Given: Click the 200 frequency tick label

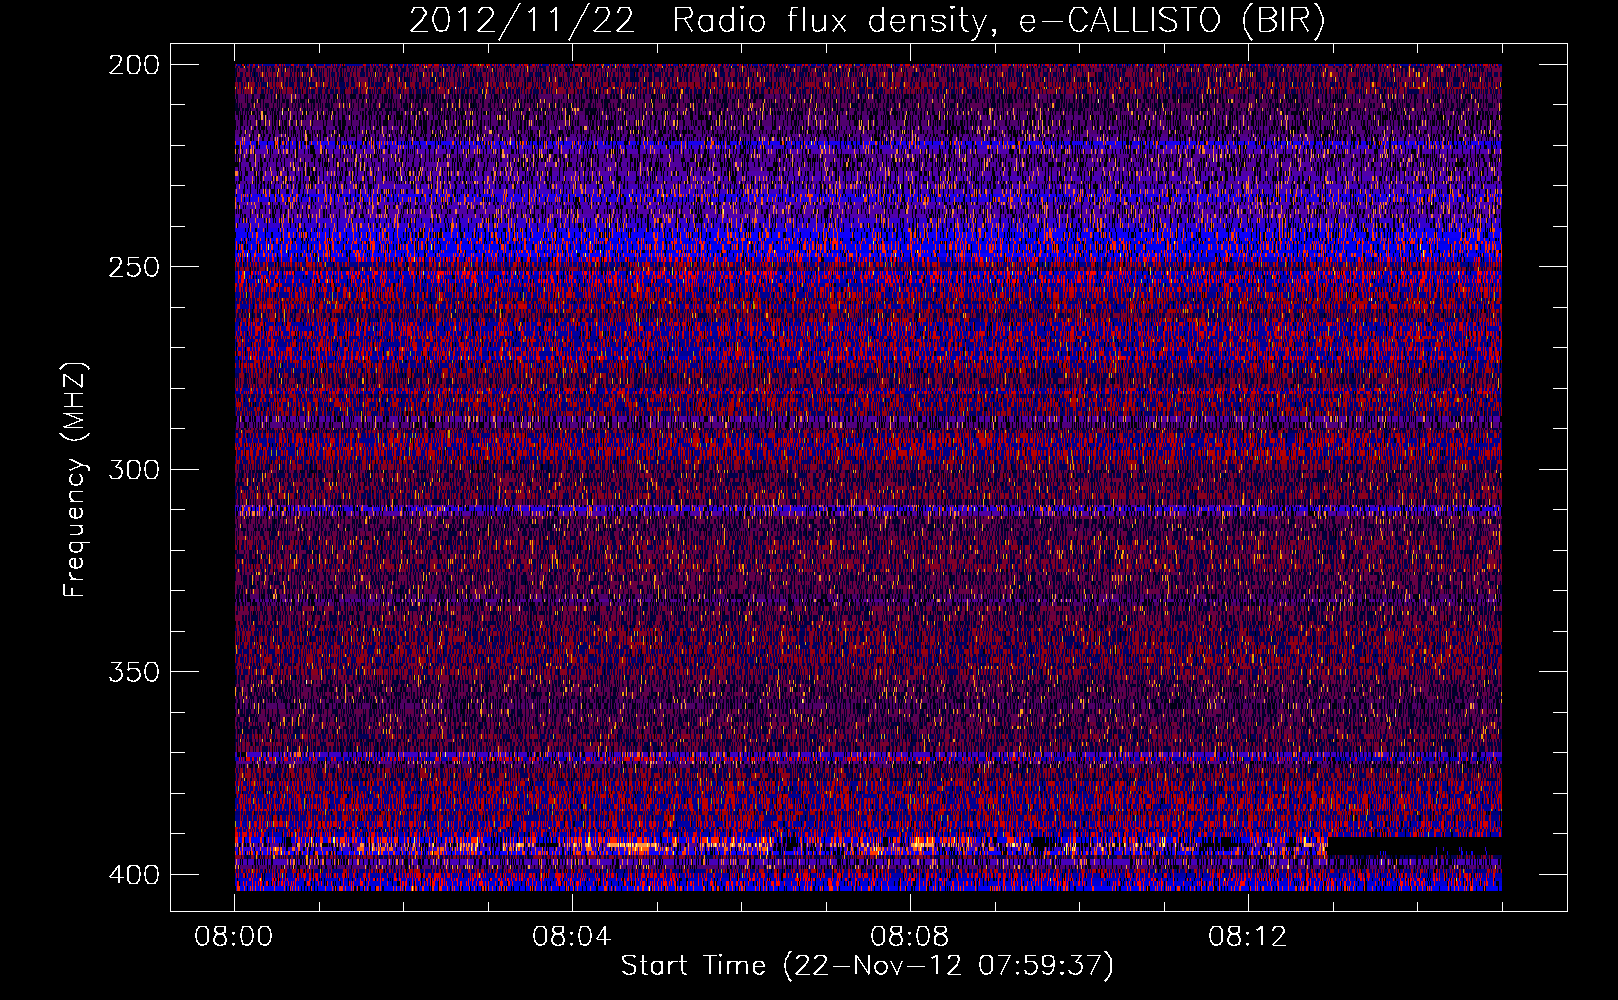Looking at the screenshot, I should tap(133, 65).
